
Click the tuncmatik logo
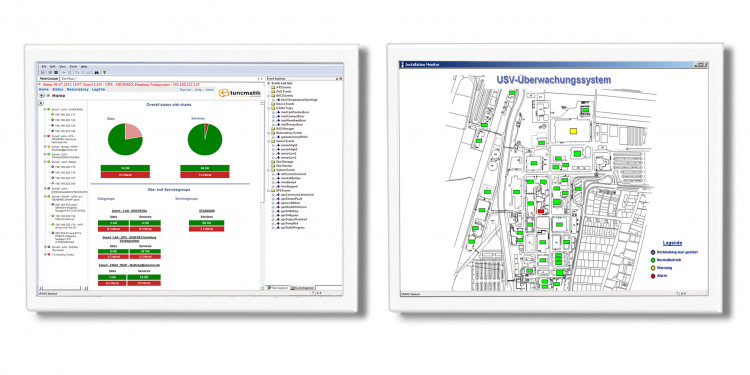[x=236, y=93]
